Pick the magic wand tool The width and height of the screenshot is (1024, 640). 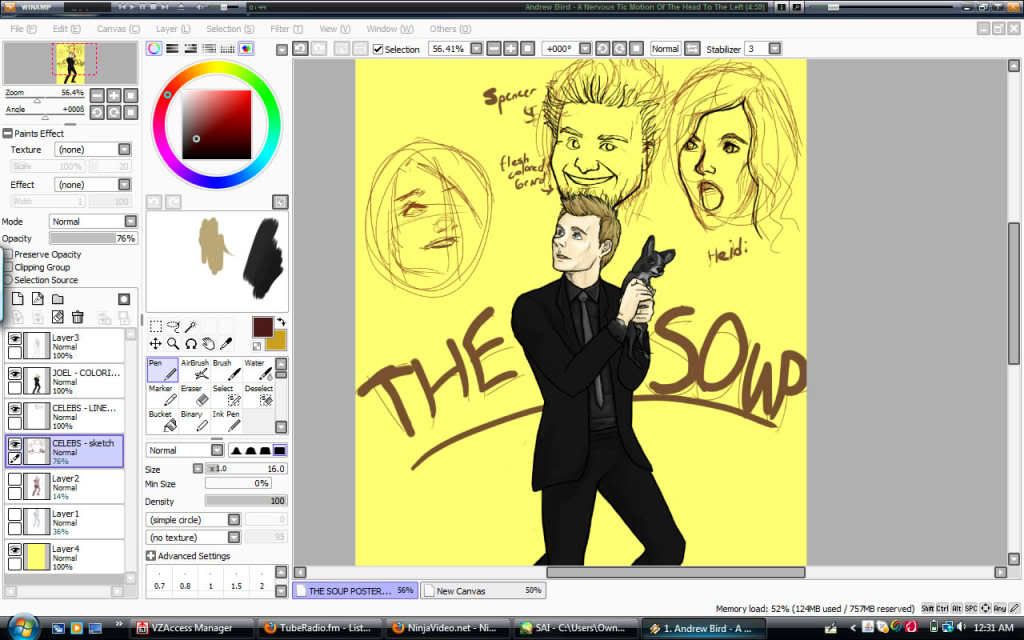pos(191,326)
